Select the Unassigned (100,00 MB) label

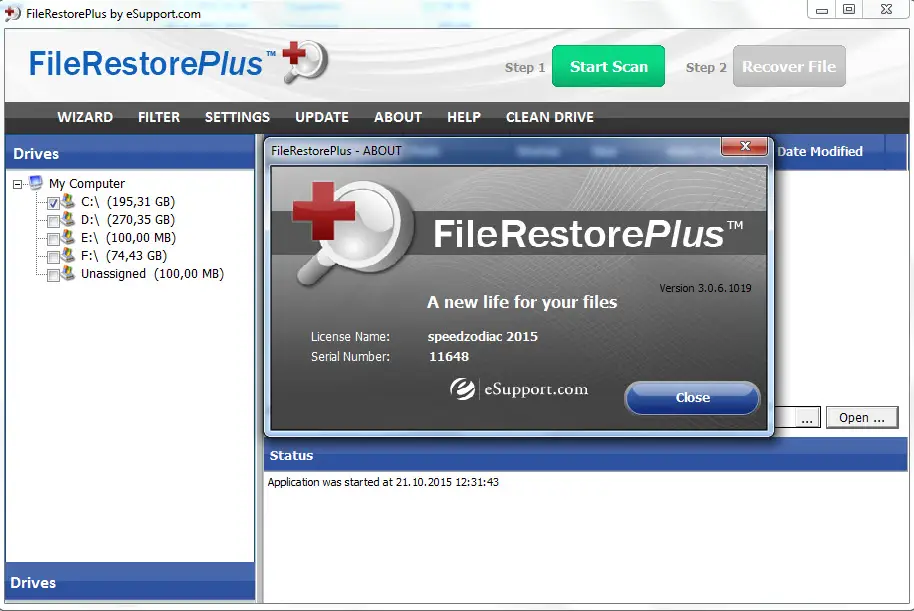152,274
